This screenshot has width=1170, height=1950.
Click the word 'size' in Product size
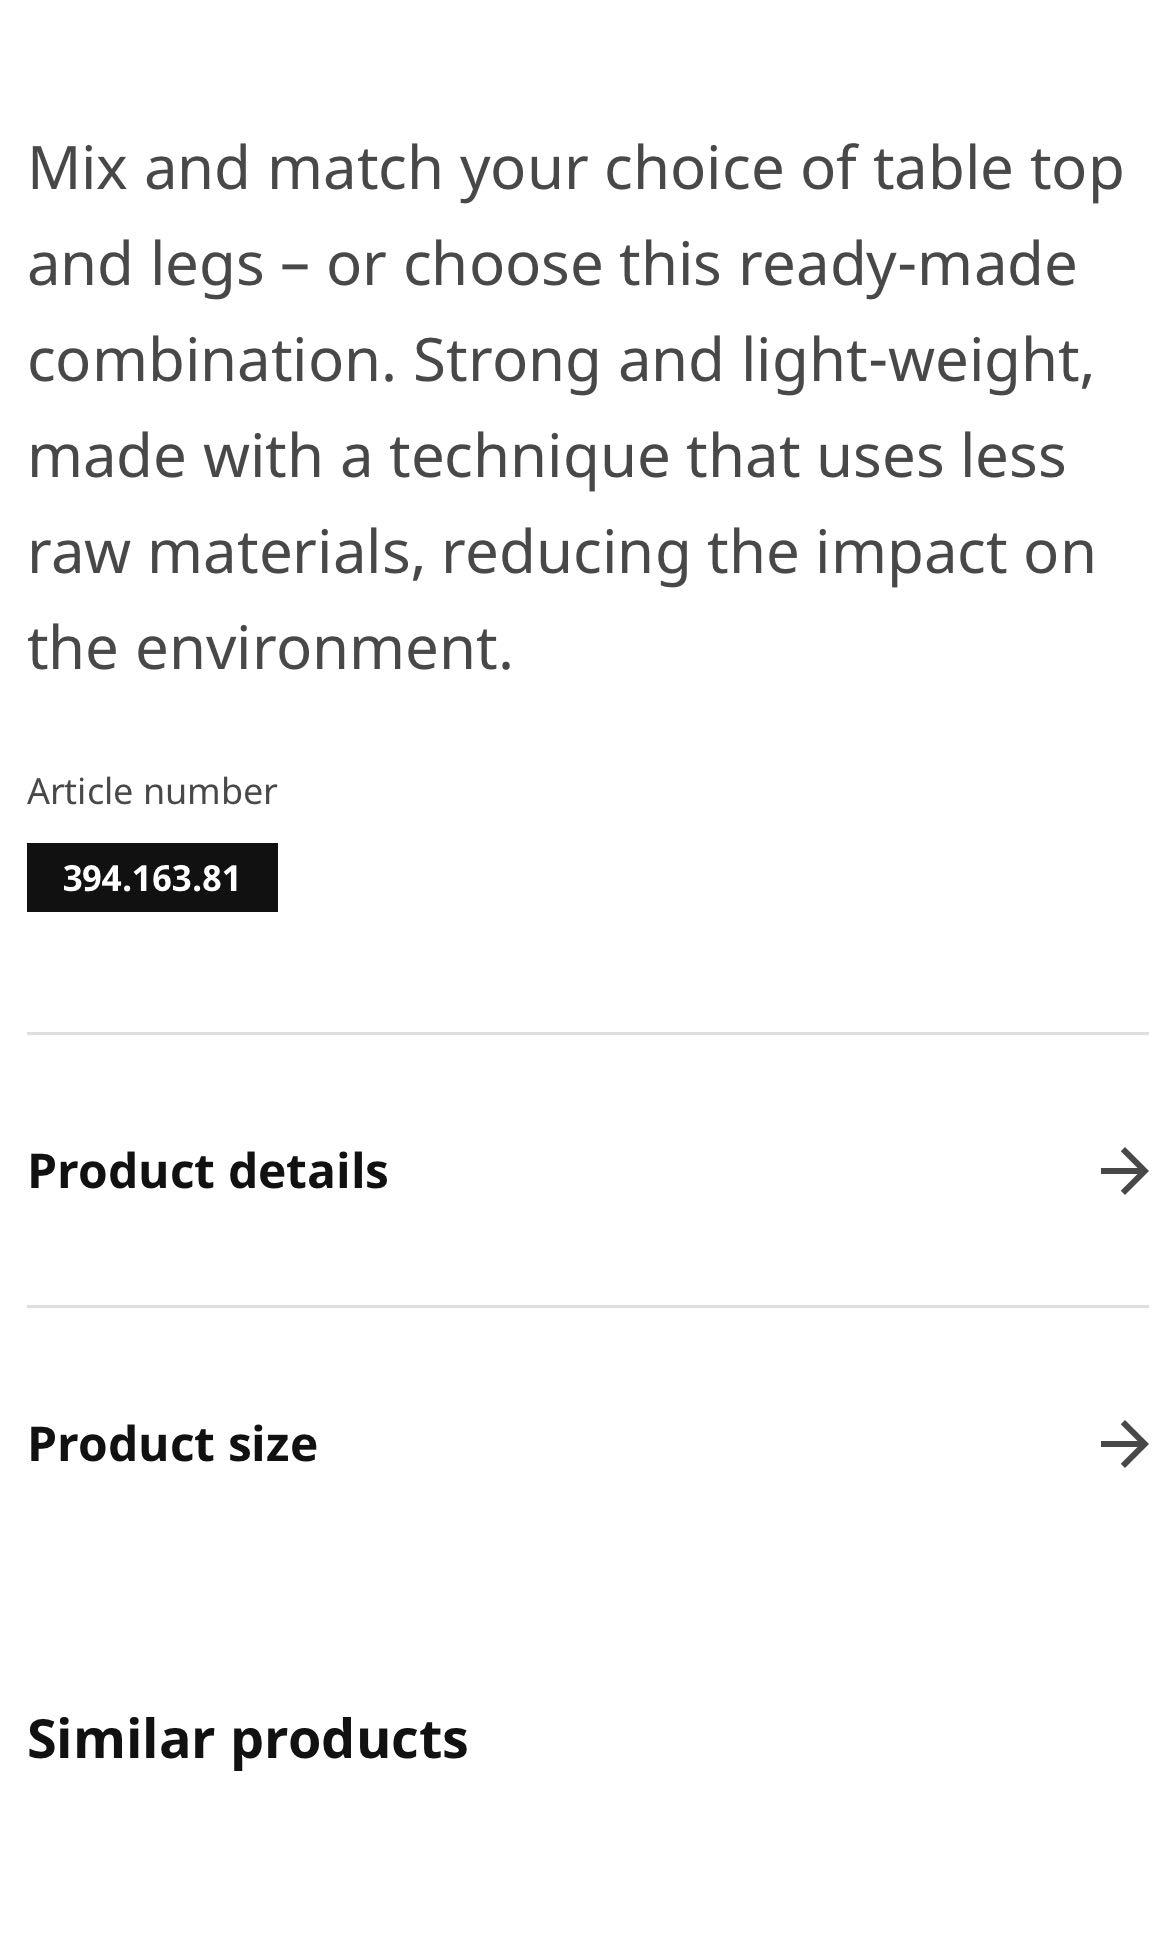click(x=272, y=1444)
